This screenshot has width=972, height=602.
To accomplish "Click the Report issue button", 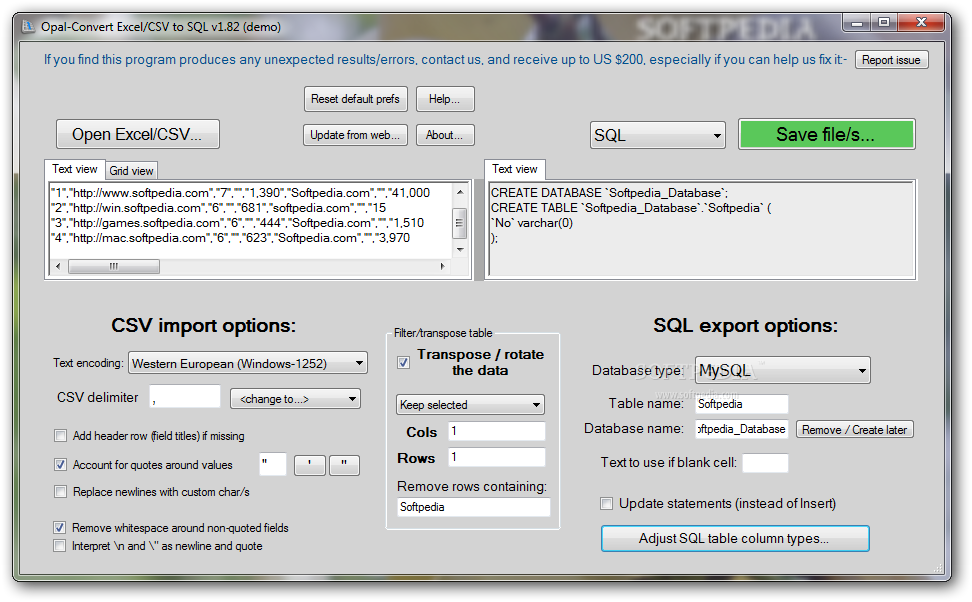I will tap(891, 60).
